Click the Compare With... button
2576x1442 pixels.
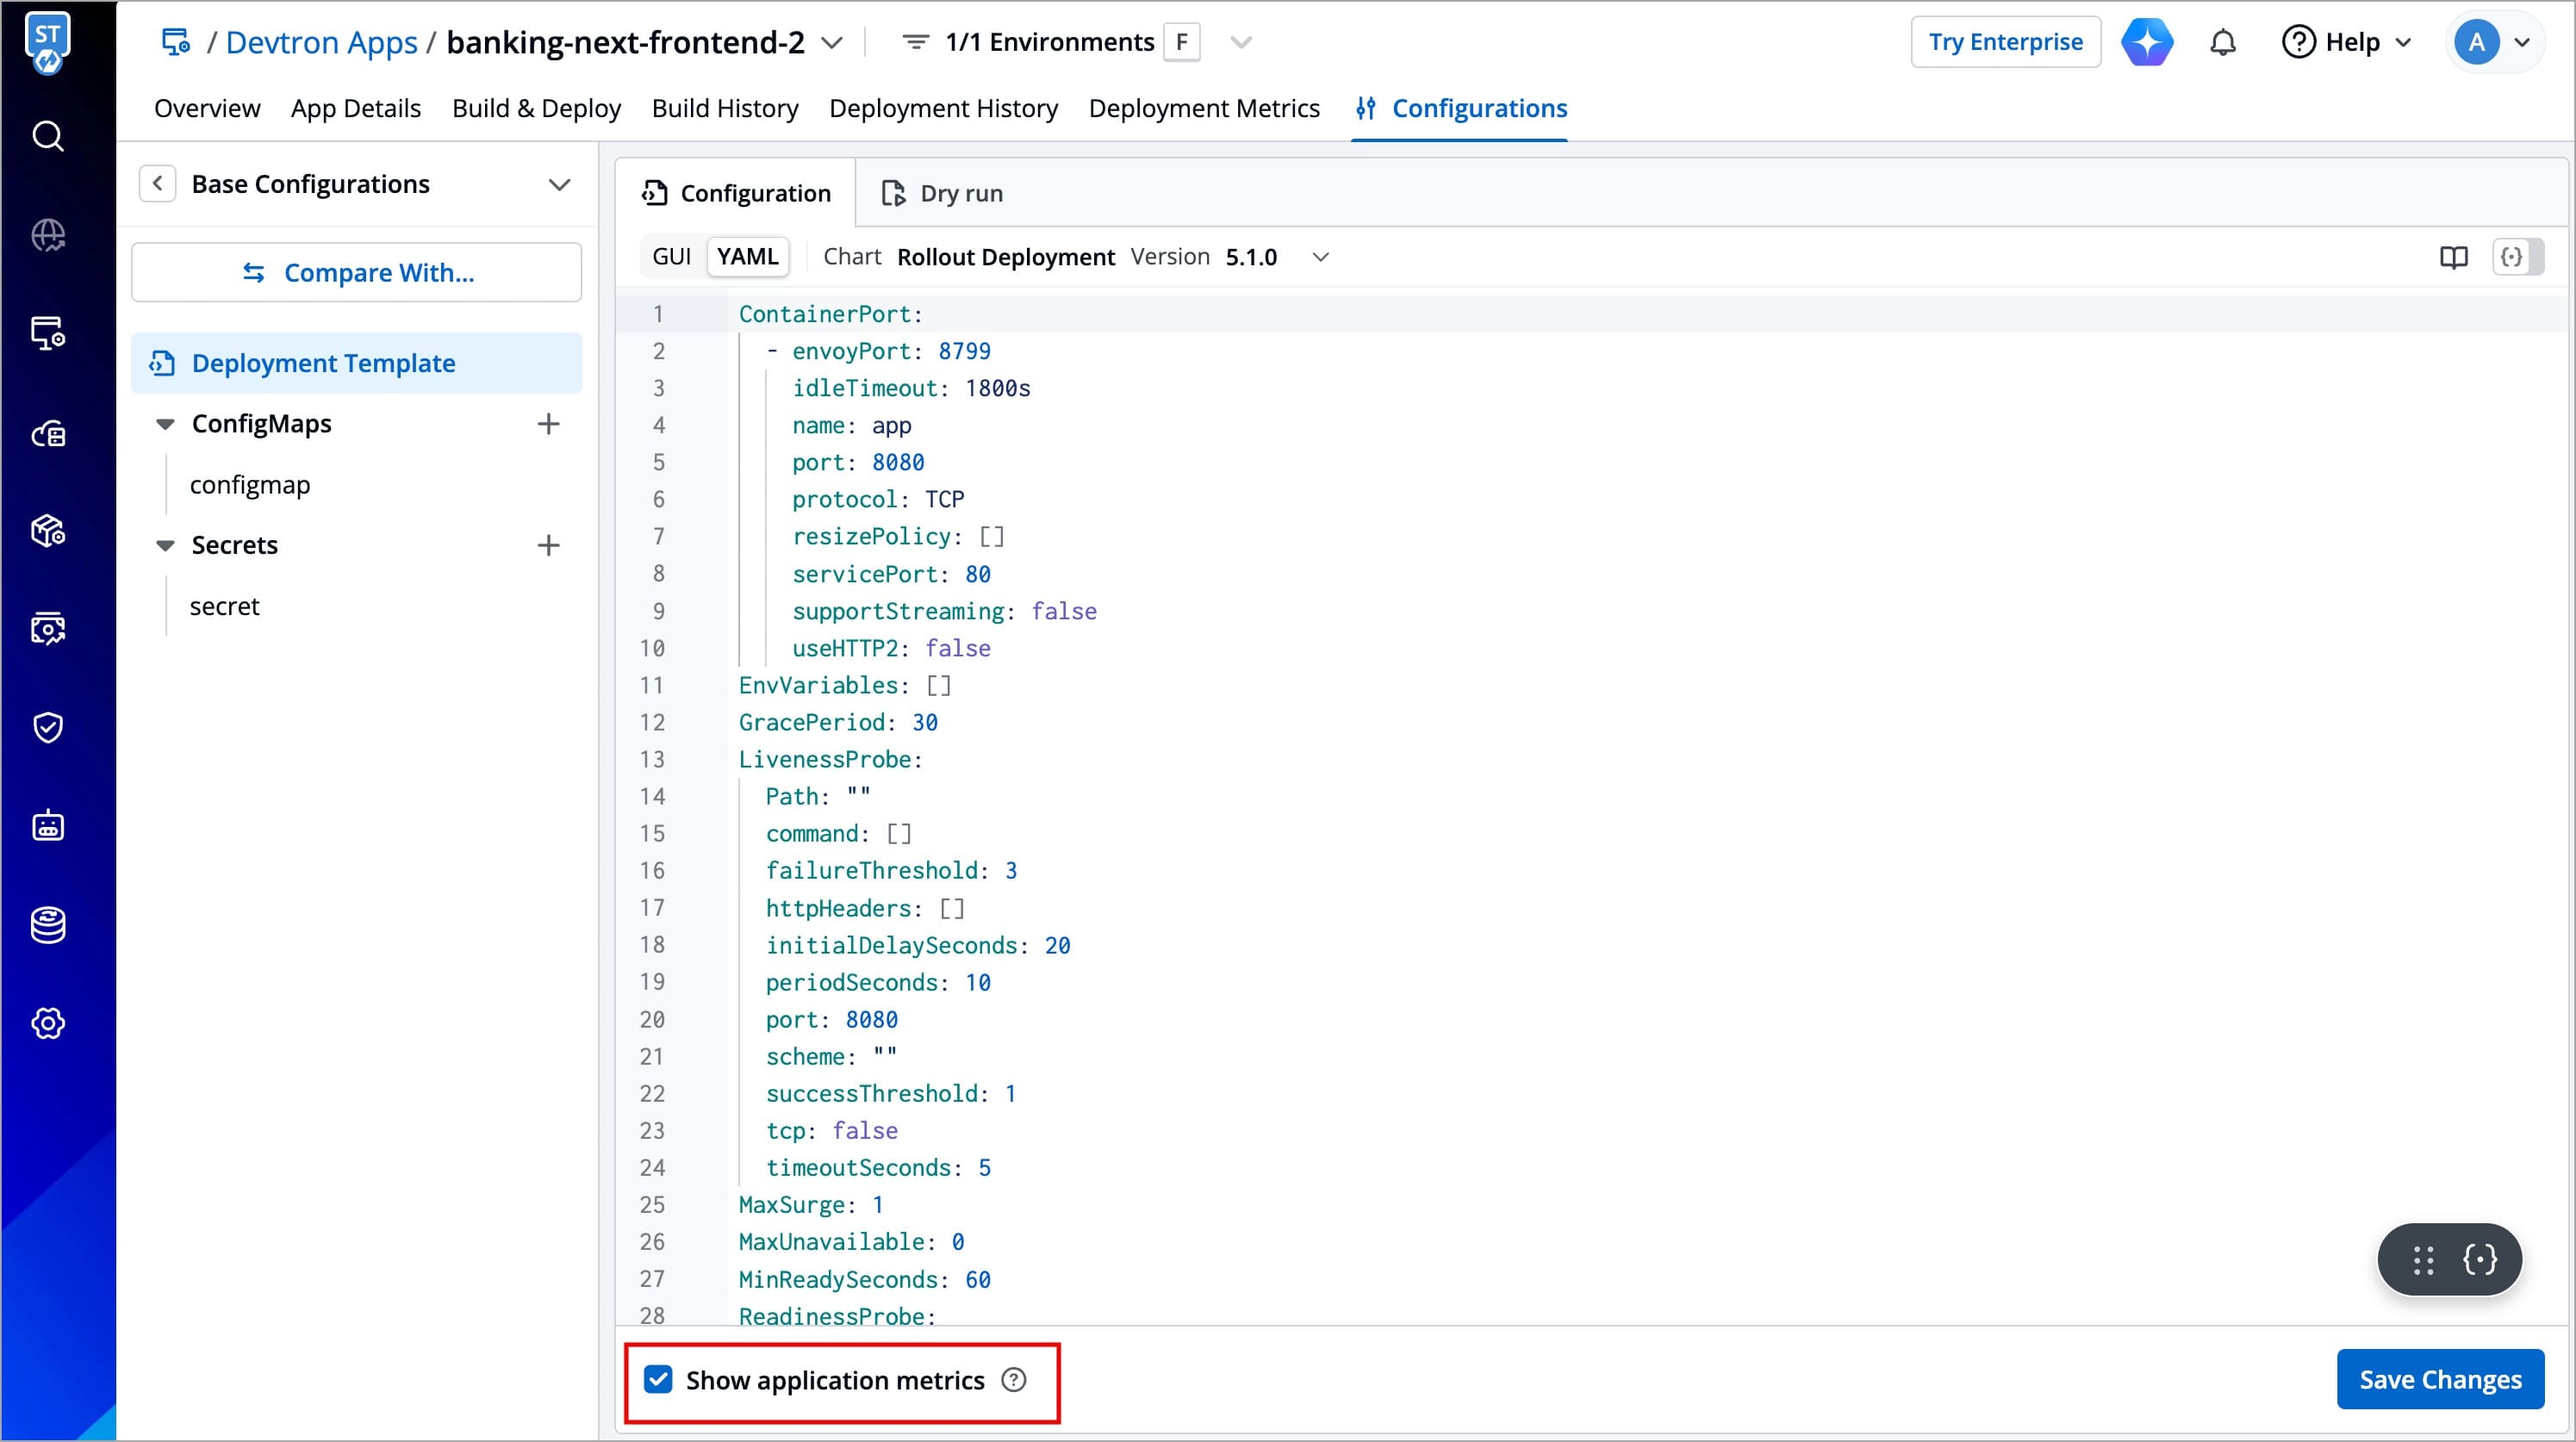coord(357,272)
